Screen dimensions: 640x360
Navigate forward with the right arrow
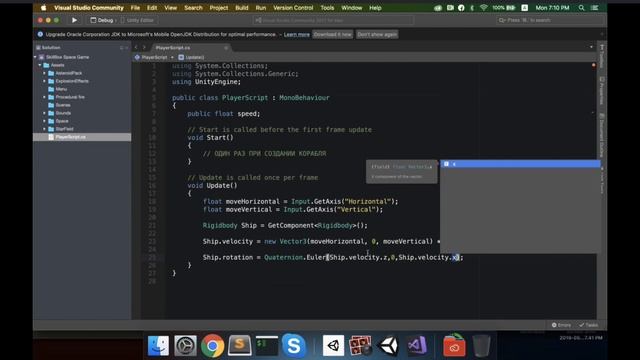144,48
